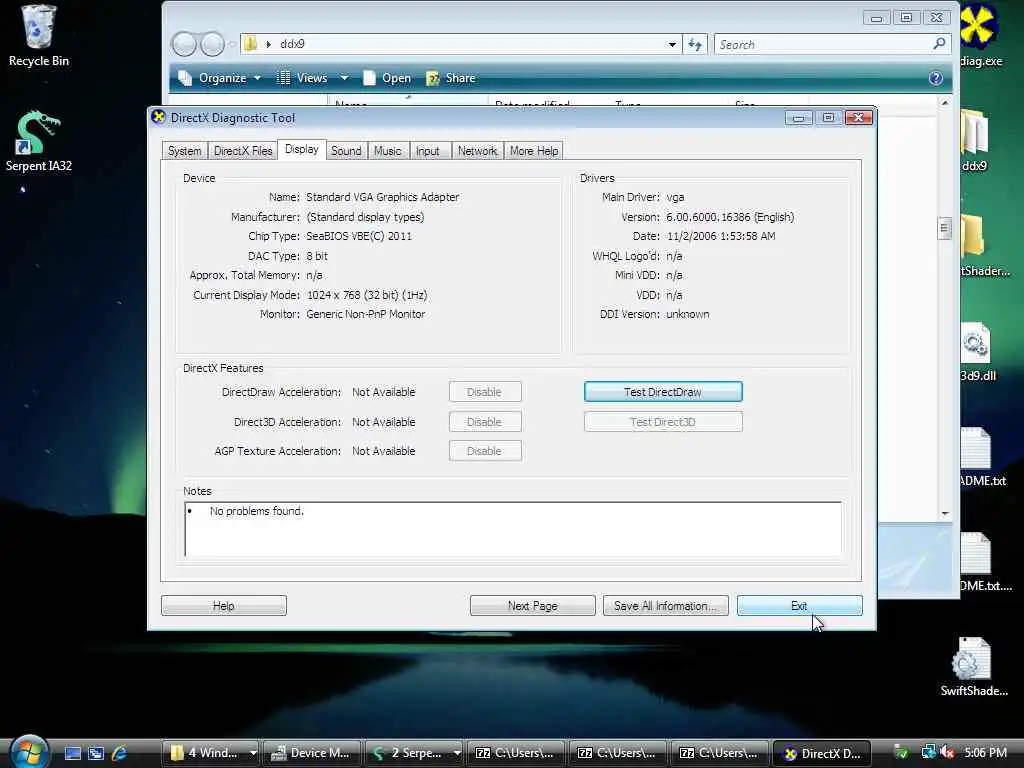1024x768 pixels.
Task: Select the SwiftShader config file icon on desktop
Action: [x=974, y=666]
